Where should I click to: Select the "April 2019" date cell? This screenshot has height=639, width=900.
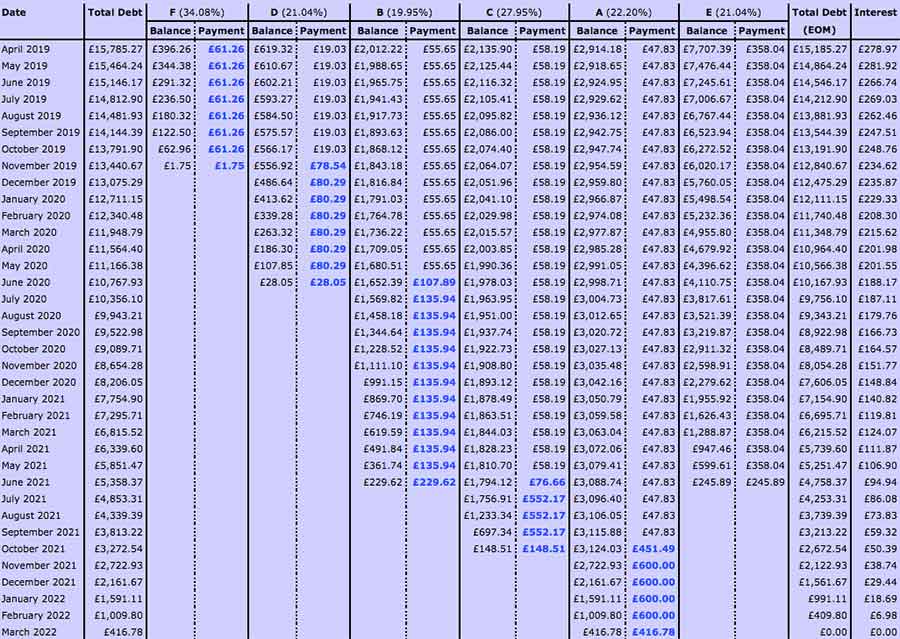tap(25, 49)
